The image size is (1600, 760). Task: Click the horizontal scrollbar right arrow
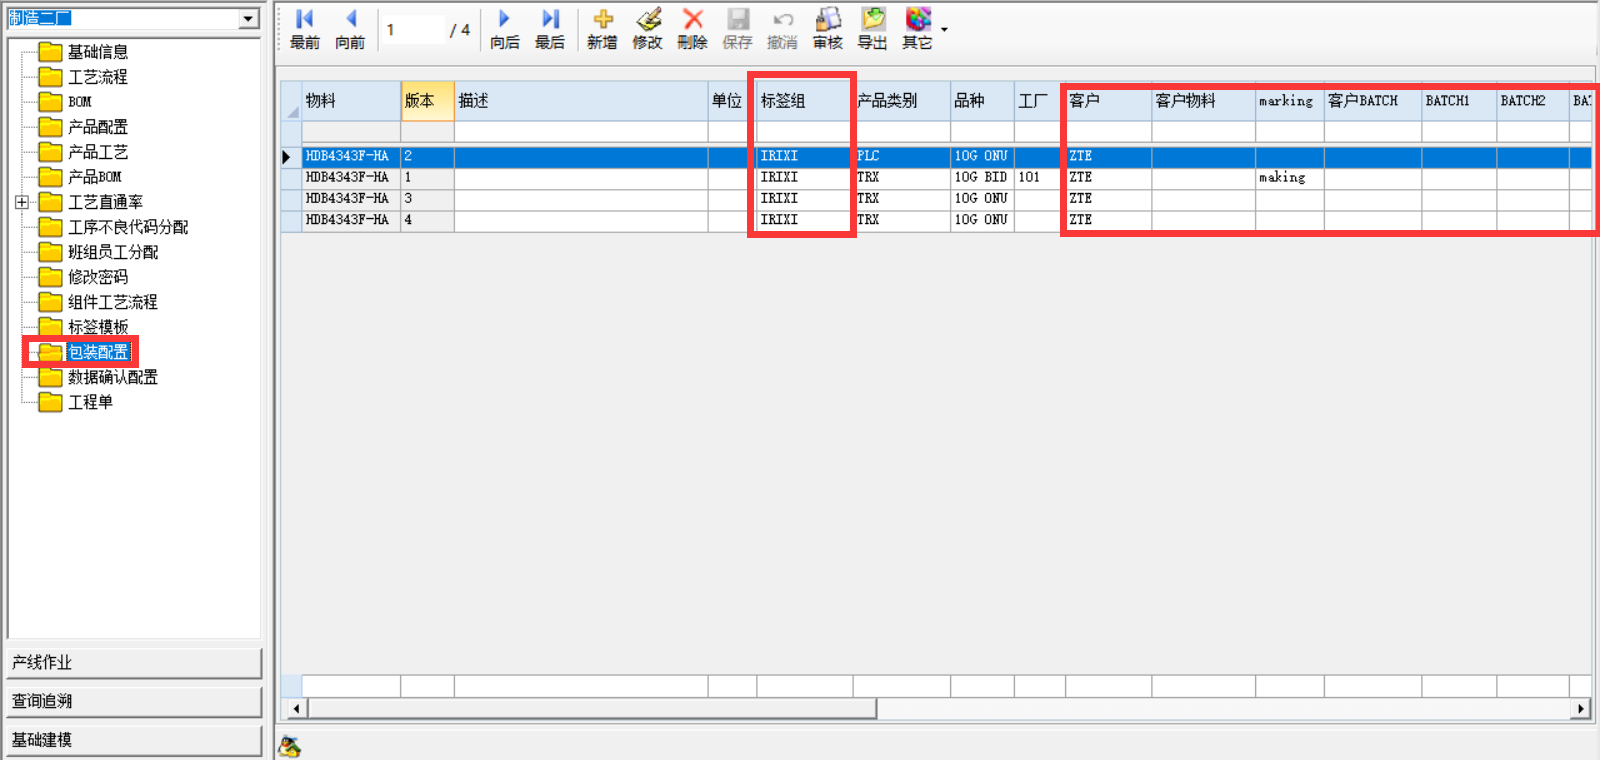coord(1580,709)
